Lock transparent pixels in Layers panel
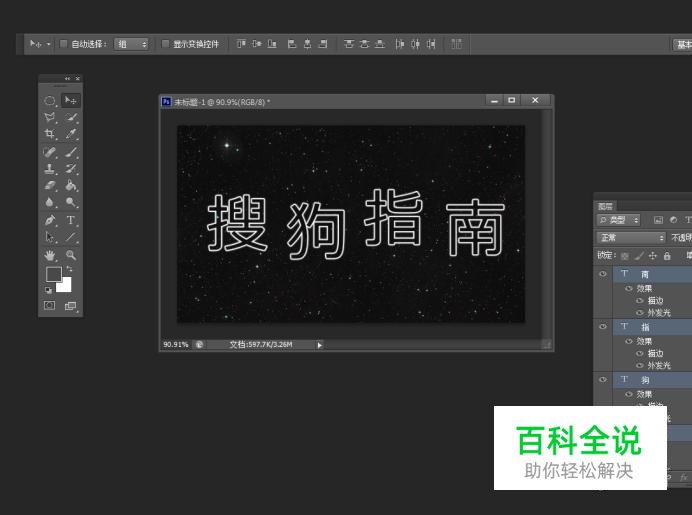Viewport: 692px width, 515px height. (x=624, y=256)
